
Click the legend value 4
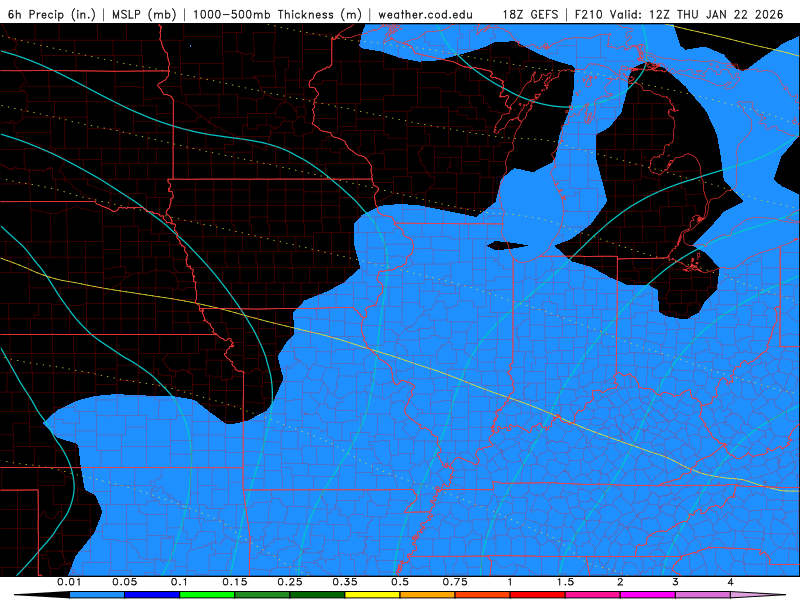coord(731,582)
